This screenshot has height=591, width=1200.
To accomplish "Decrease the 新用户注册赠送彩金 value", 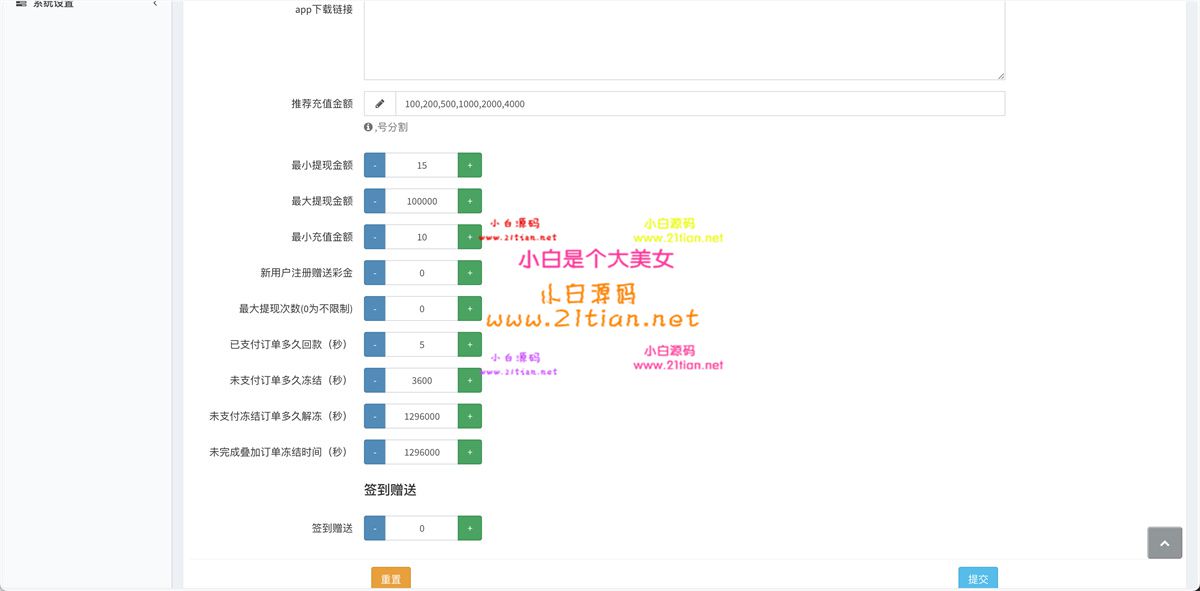I will [375, 273].
